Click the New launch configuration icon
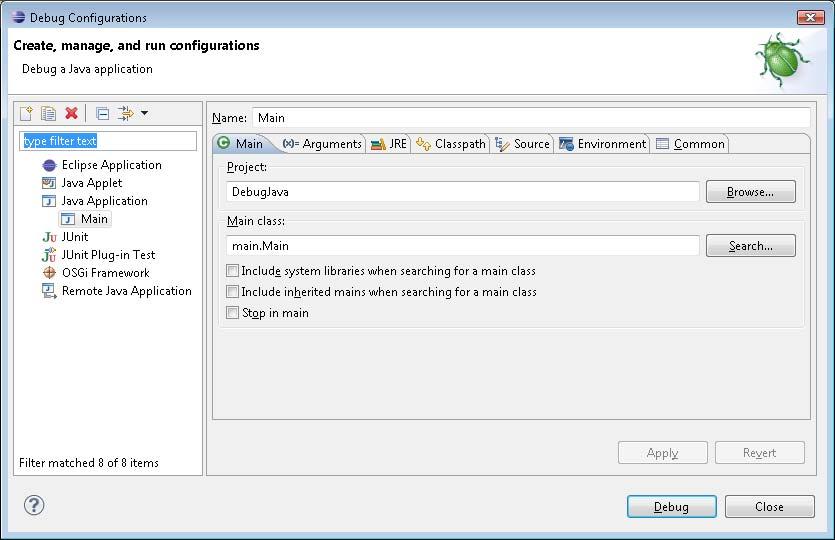The width and height of the screenshot is (835, 540). click(x=26, y=113)
